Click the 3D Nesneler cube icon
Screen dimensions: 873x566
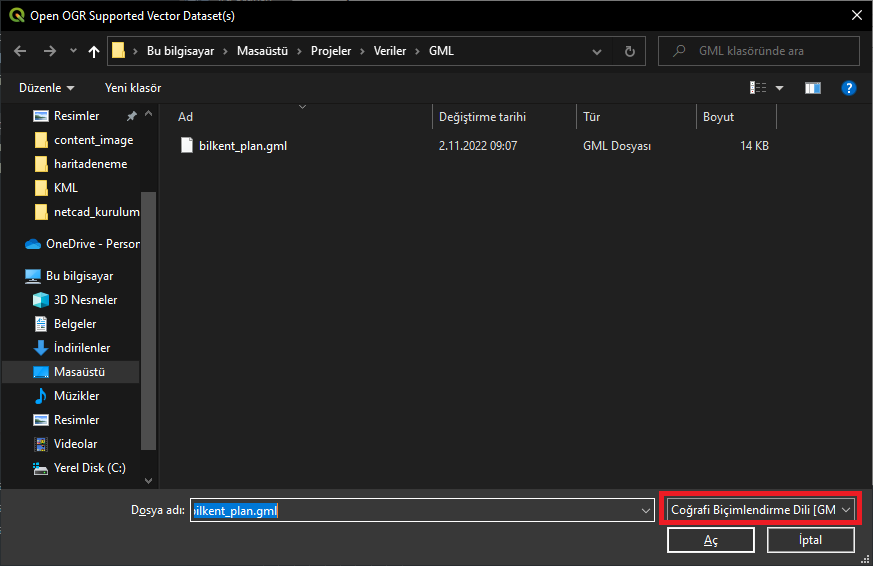click(41, 300)
